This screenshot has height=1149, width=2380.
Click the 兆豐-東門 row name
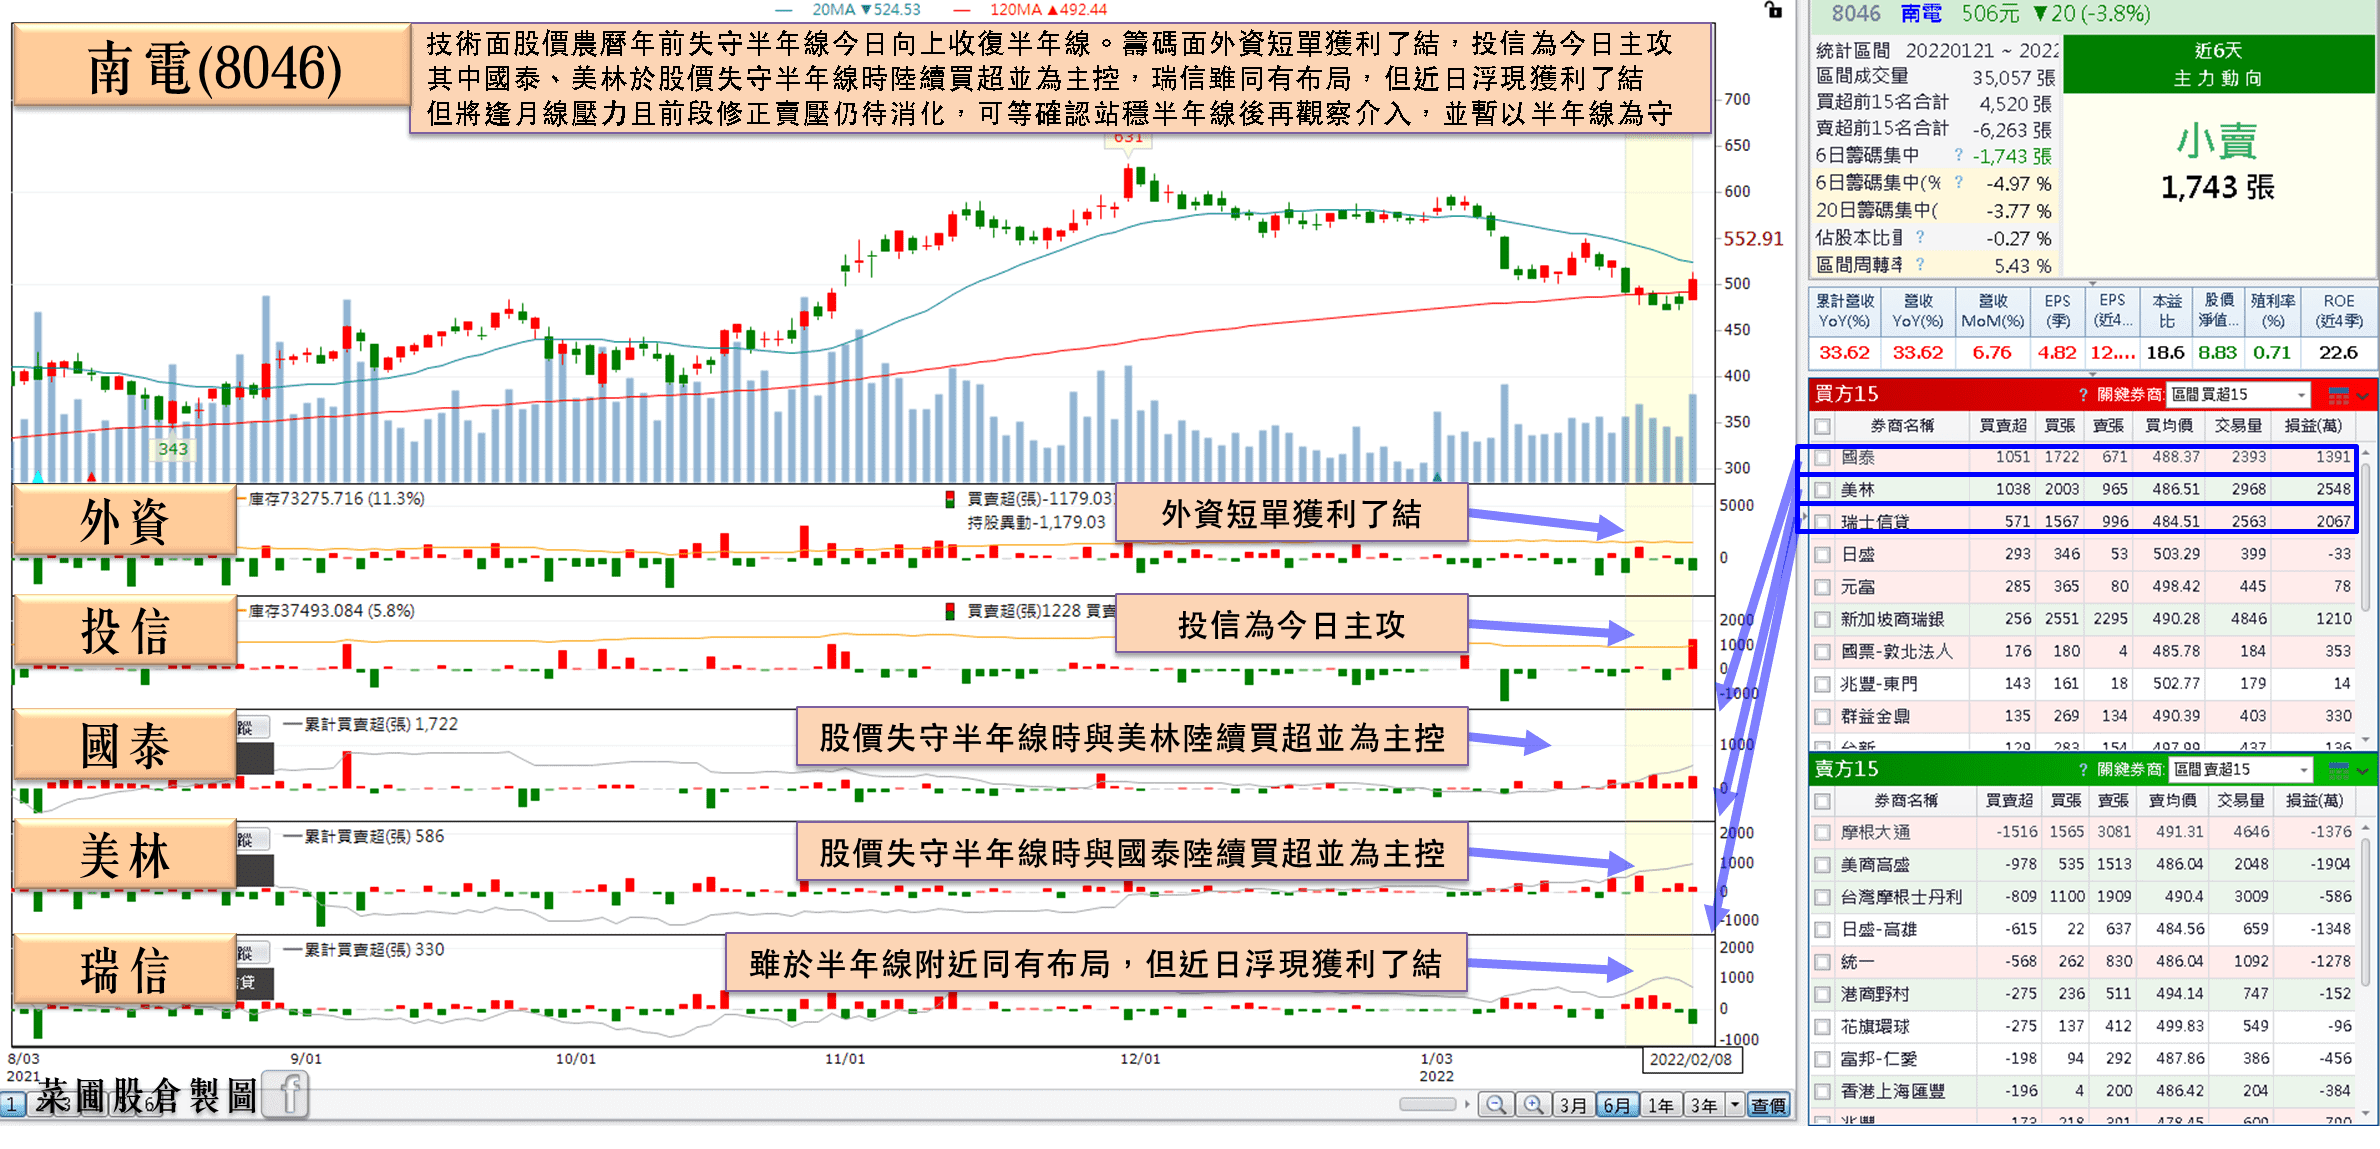[x=1879, y=685]
